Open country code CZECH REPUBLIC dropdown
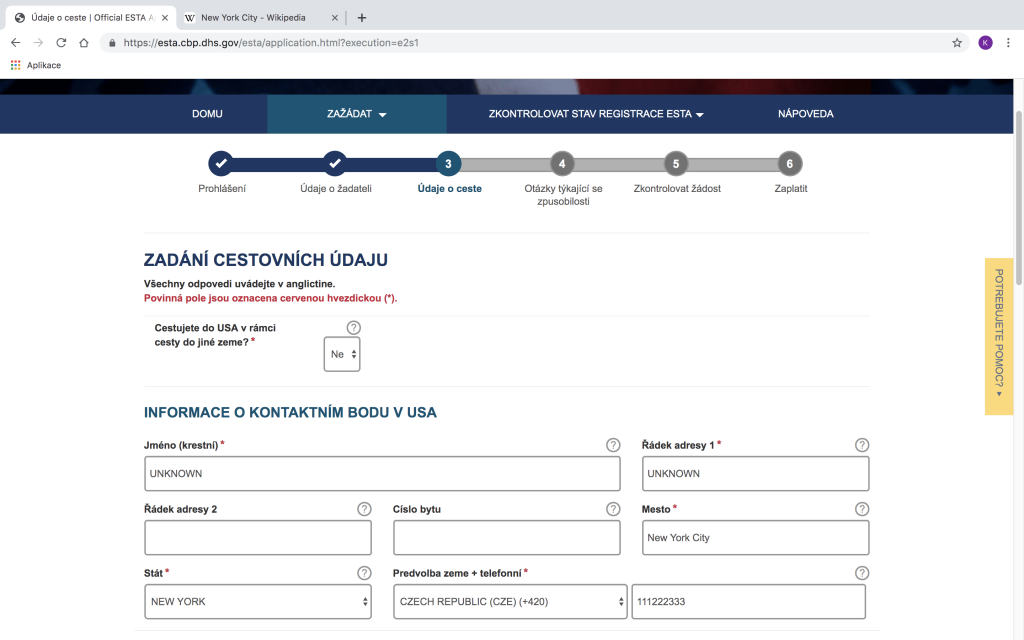This screenshot has width=1024, height=640. 510,602
